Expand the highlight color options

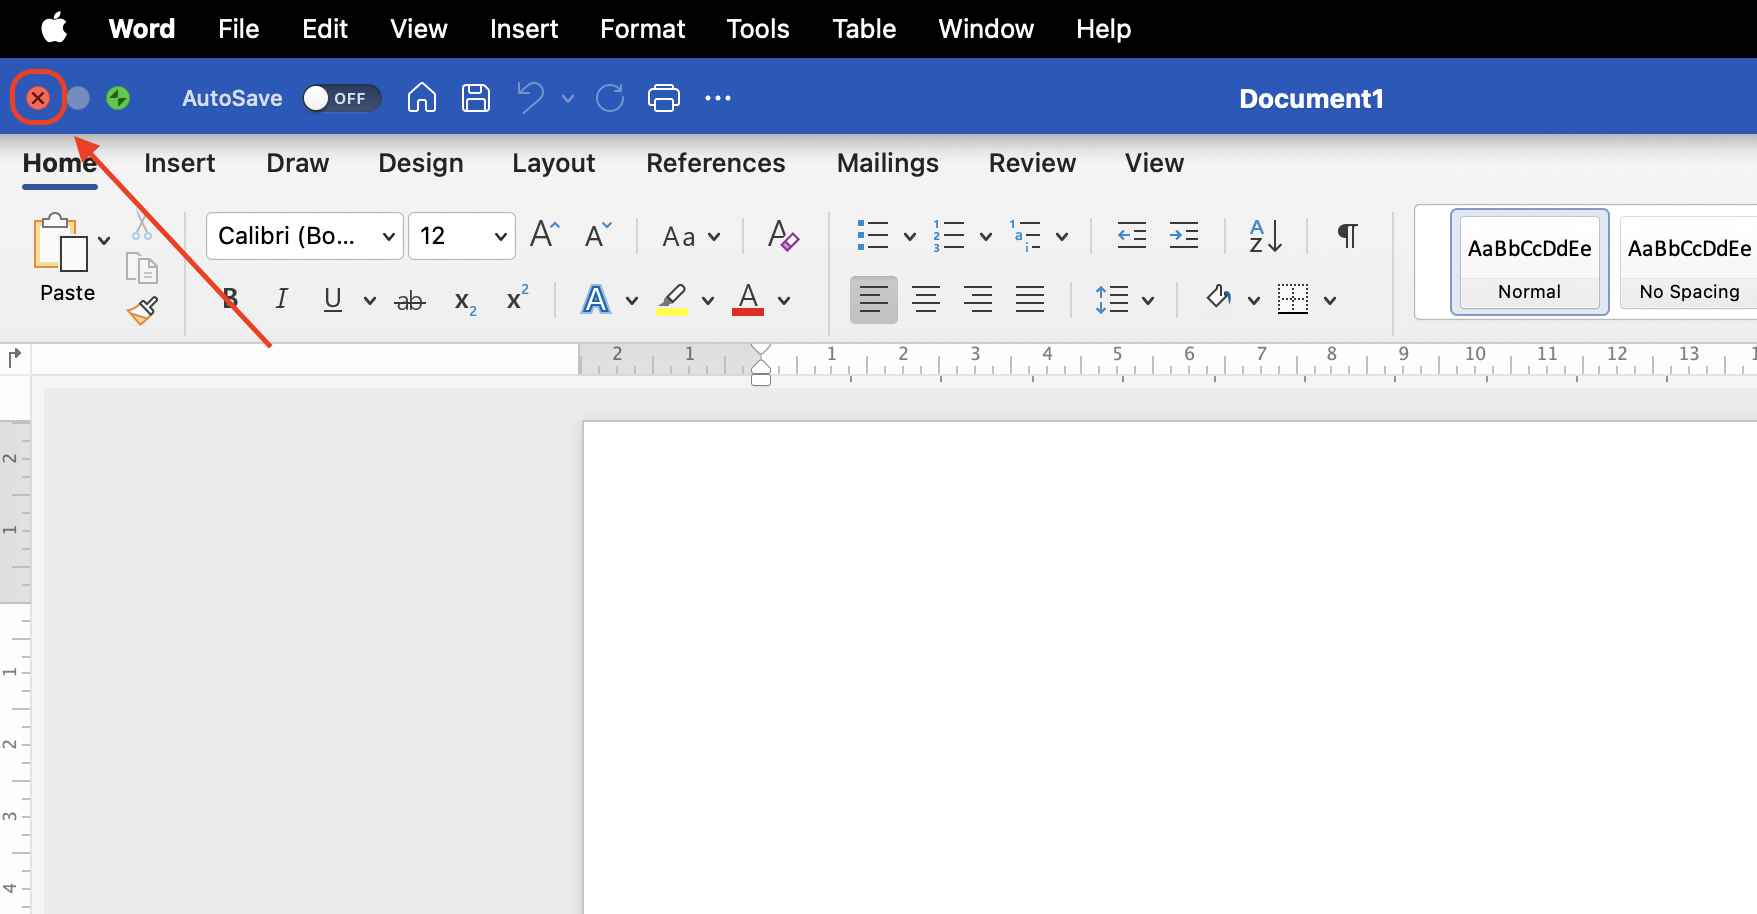click(707, 300)
